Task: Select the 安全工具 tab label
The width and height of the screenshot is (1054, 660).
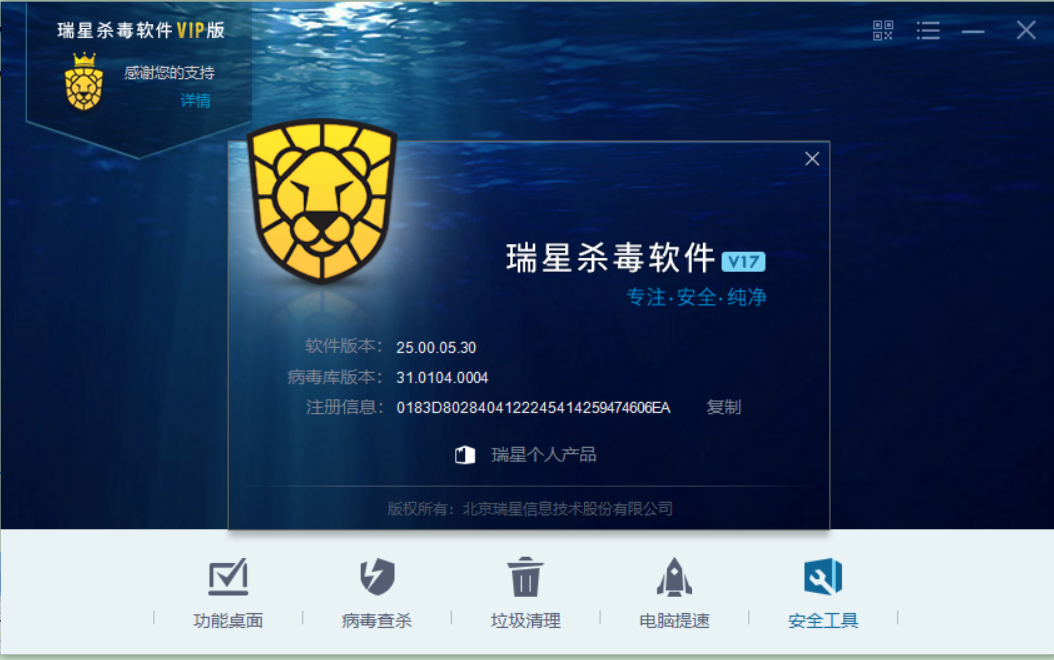Action: click(823, 620)
